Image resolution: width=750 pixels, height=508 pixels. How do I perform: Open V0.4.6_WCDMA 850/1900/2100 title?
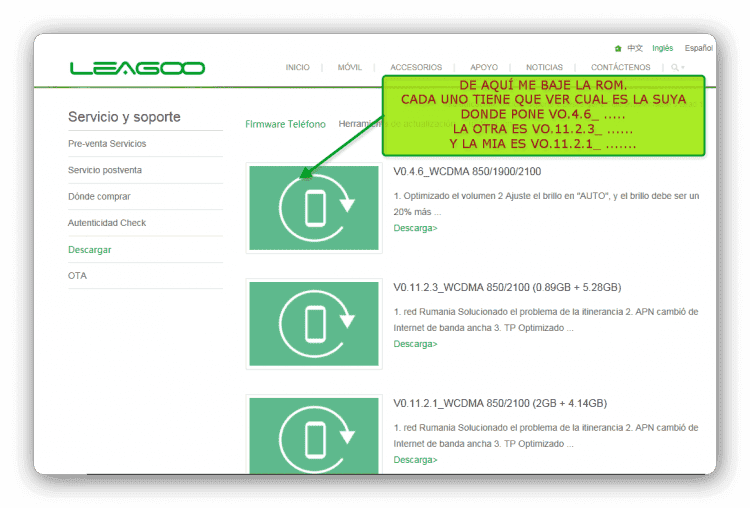(x=467, y=172)
